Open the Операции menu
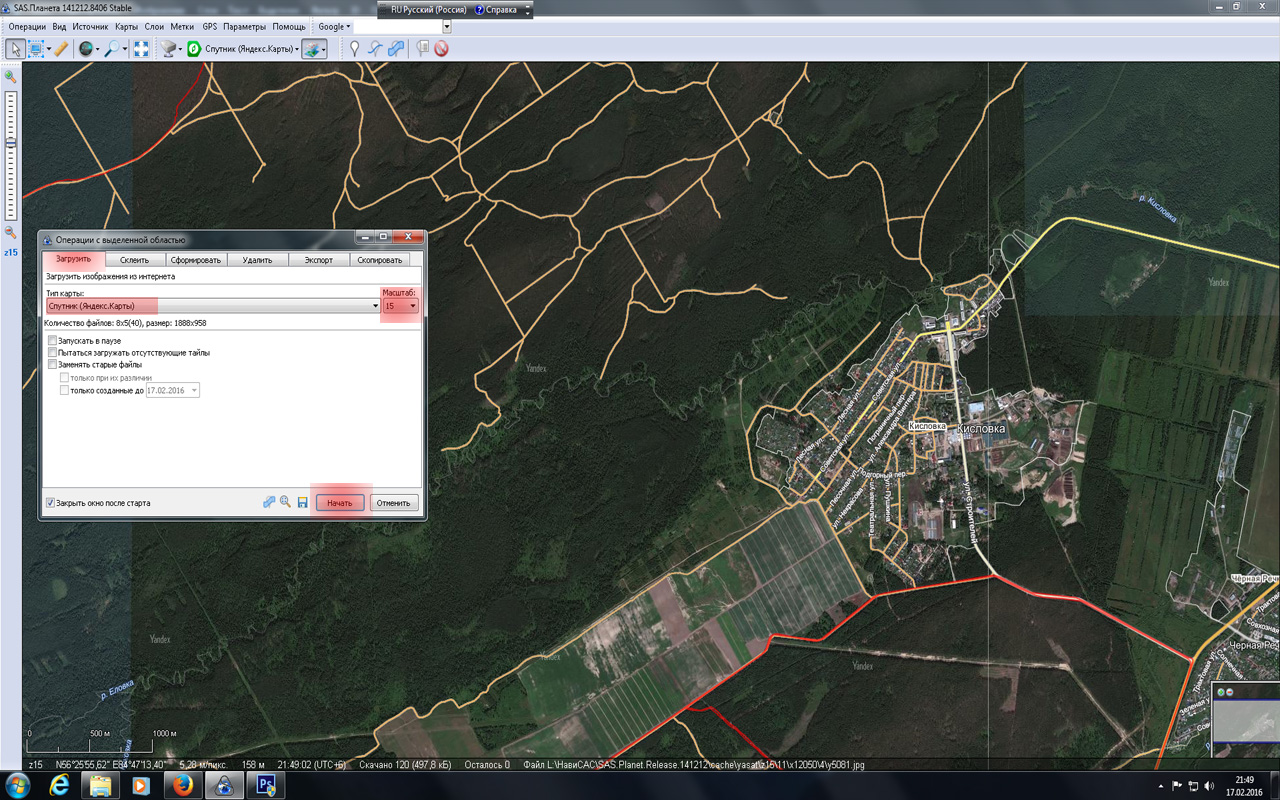The height and width of the screenshot is (800, 1280). tap(27, 27)
